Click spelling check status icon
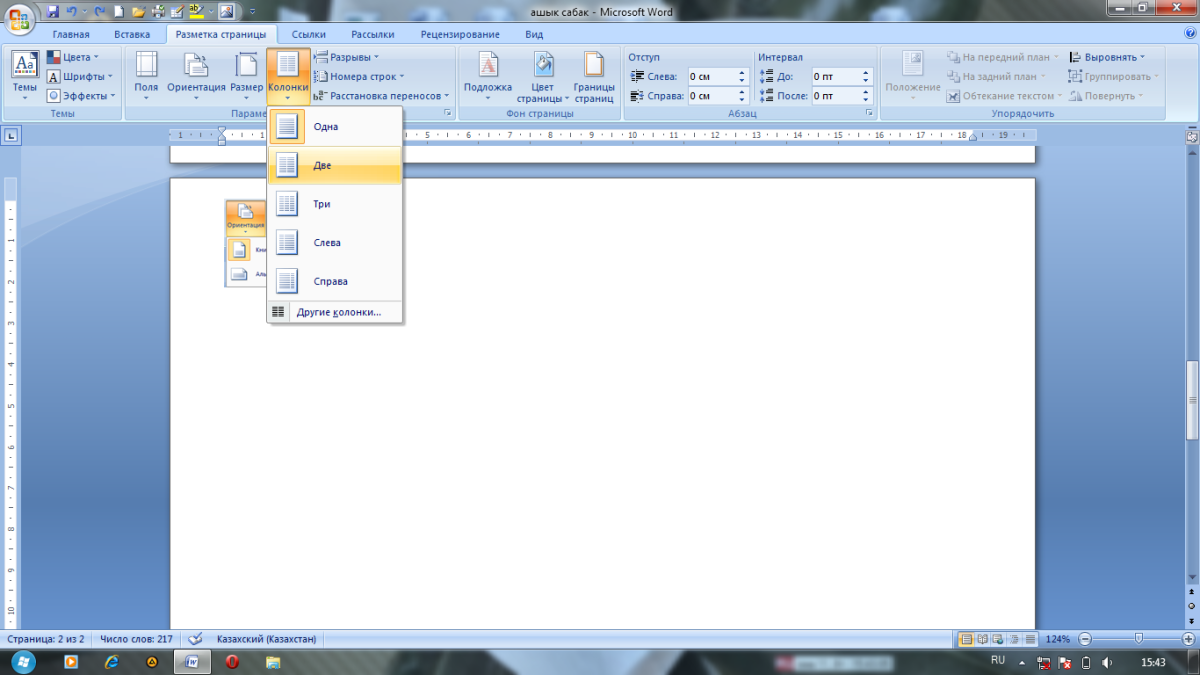 195,639
